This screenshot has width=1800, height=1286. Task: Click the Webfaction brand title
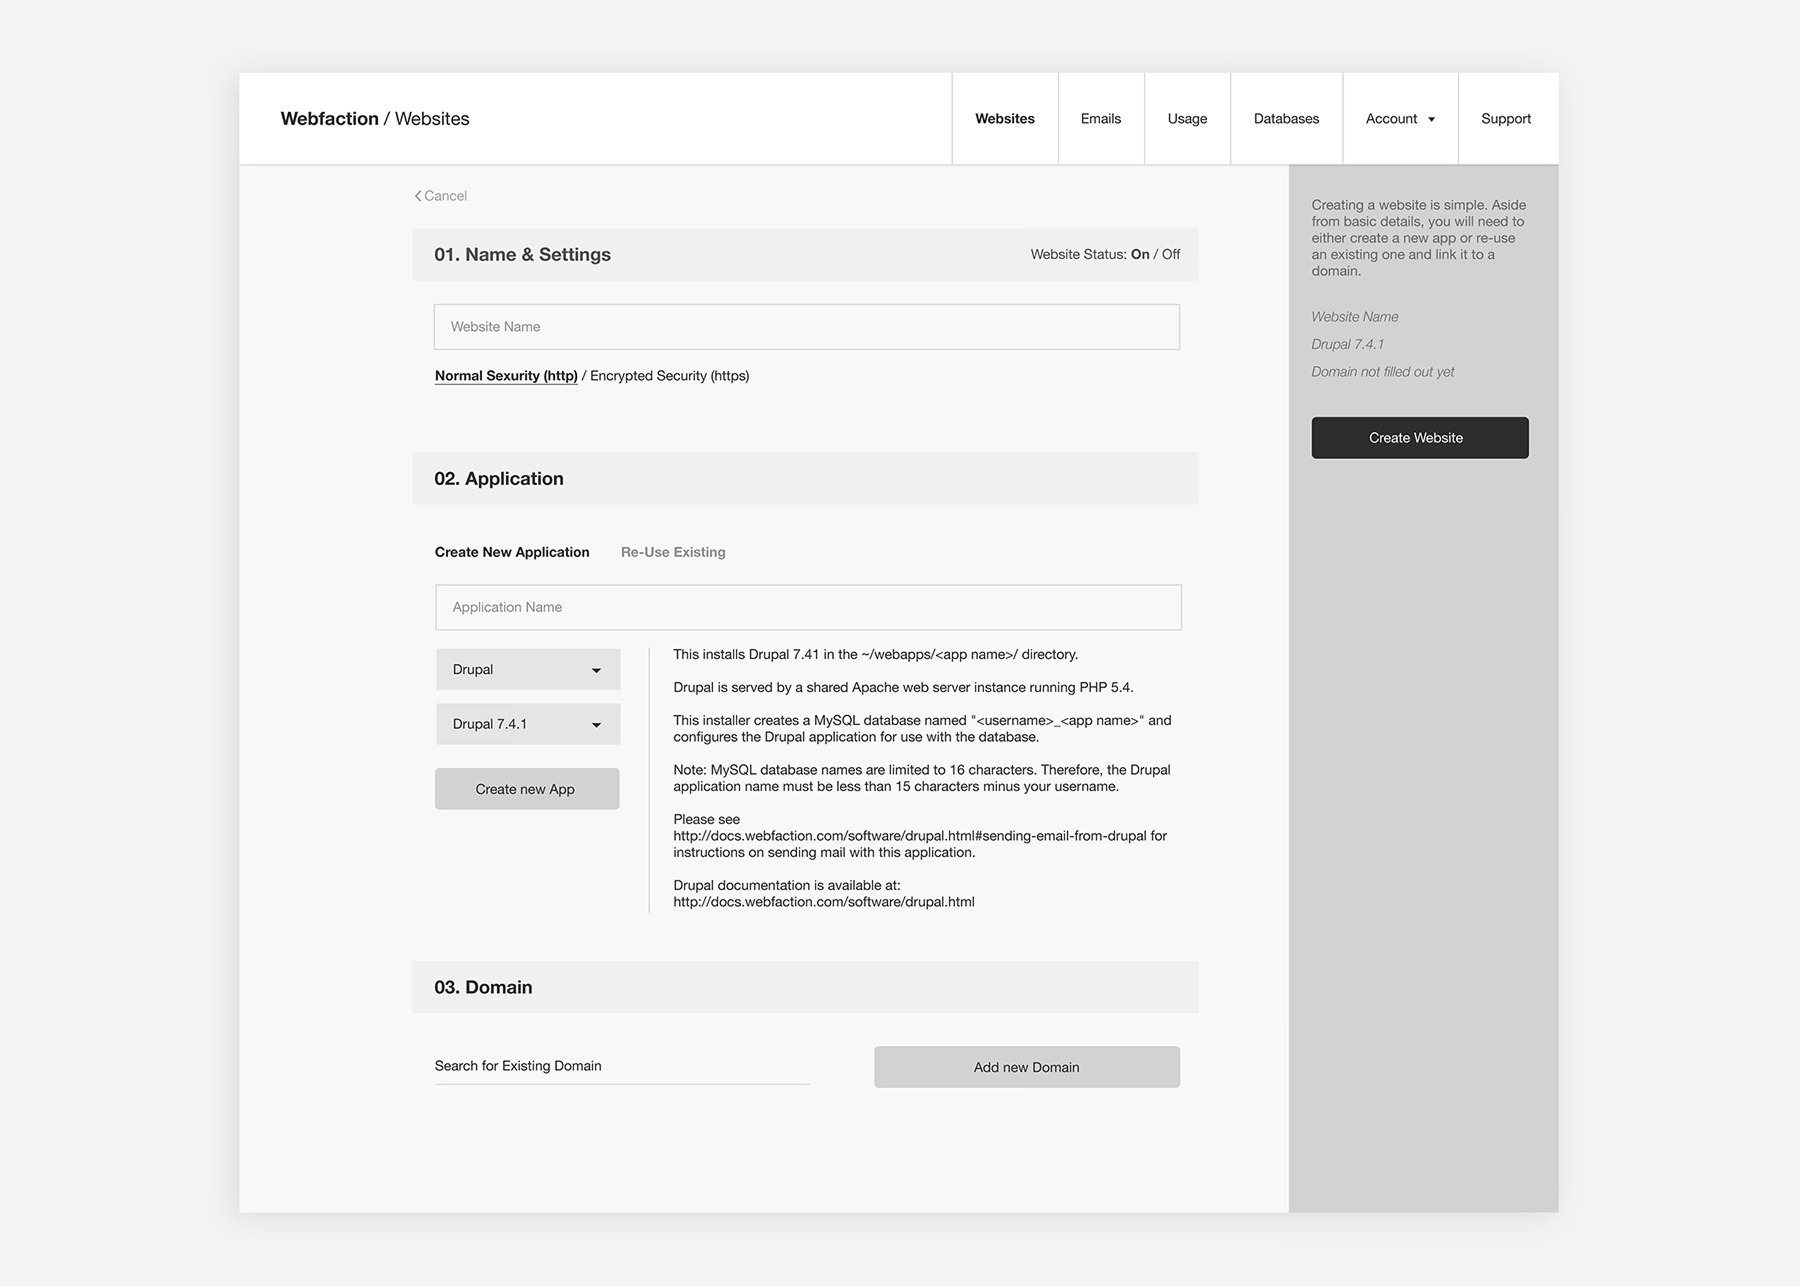(x=329, y=119)
